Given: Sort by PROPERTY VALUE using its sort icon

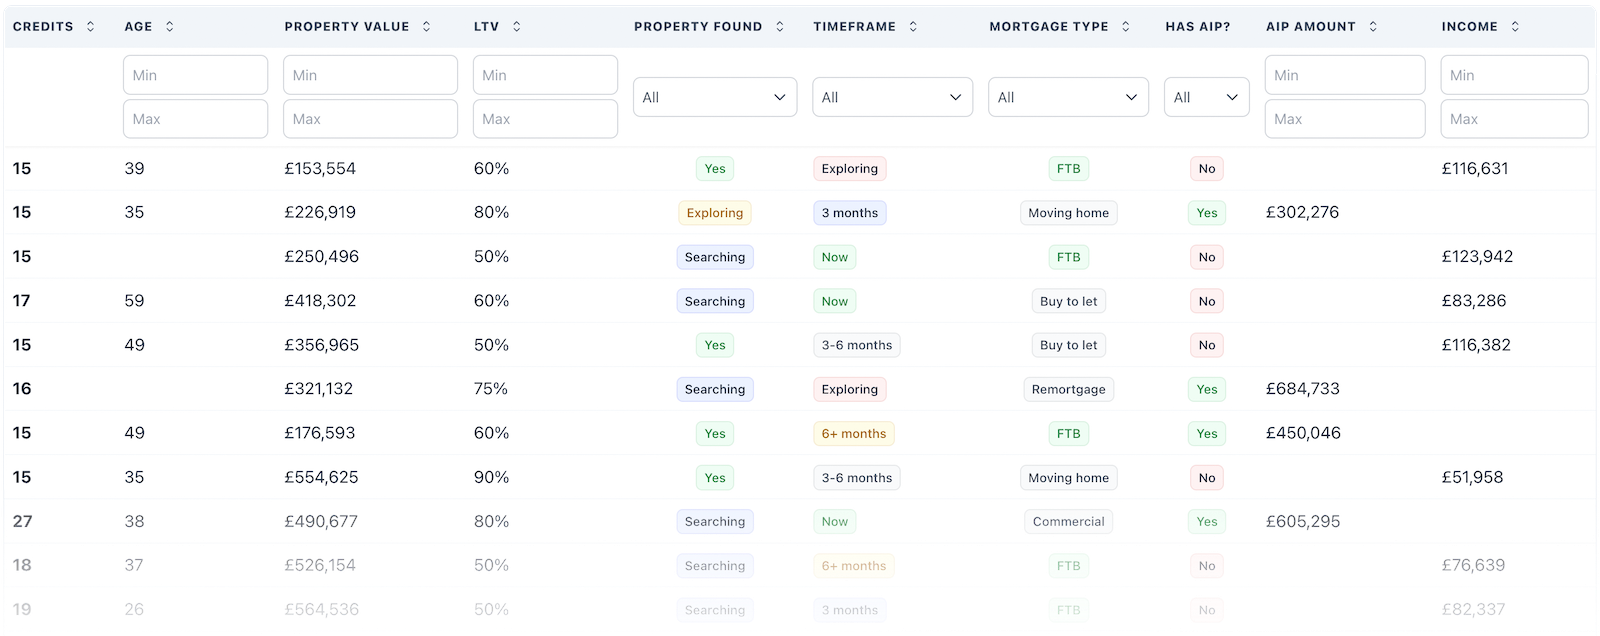Looking at the screenshot, I should click(x=426, y=27).
